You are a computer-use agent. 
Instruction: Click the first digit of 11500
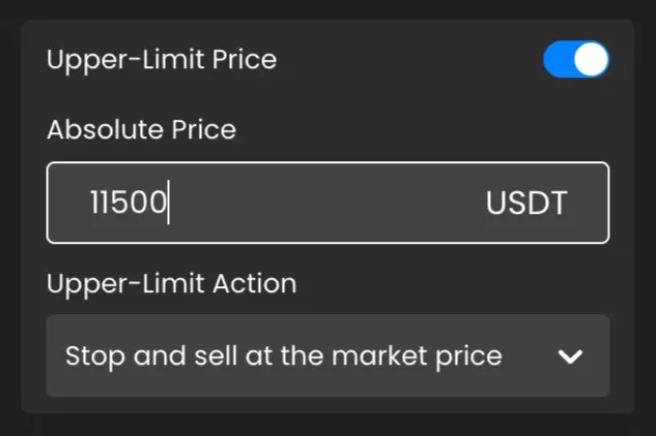pyautogui.click(x=94, y=203)
